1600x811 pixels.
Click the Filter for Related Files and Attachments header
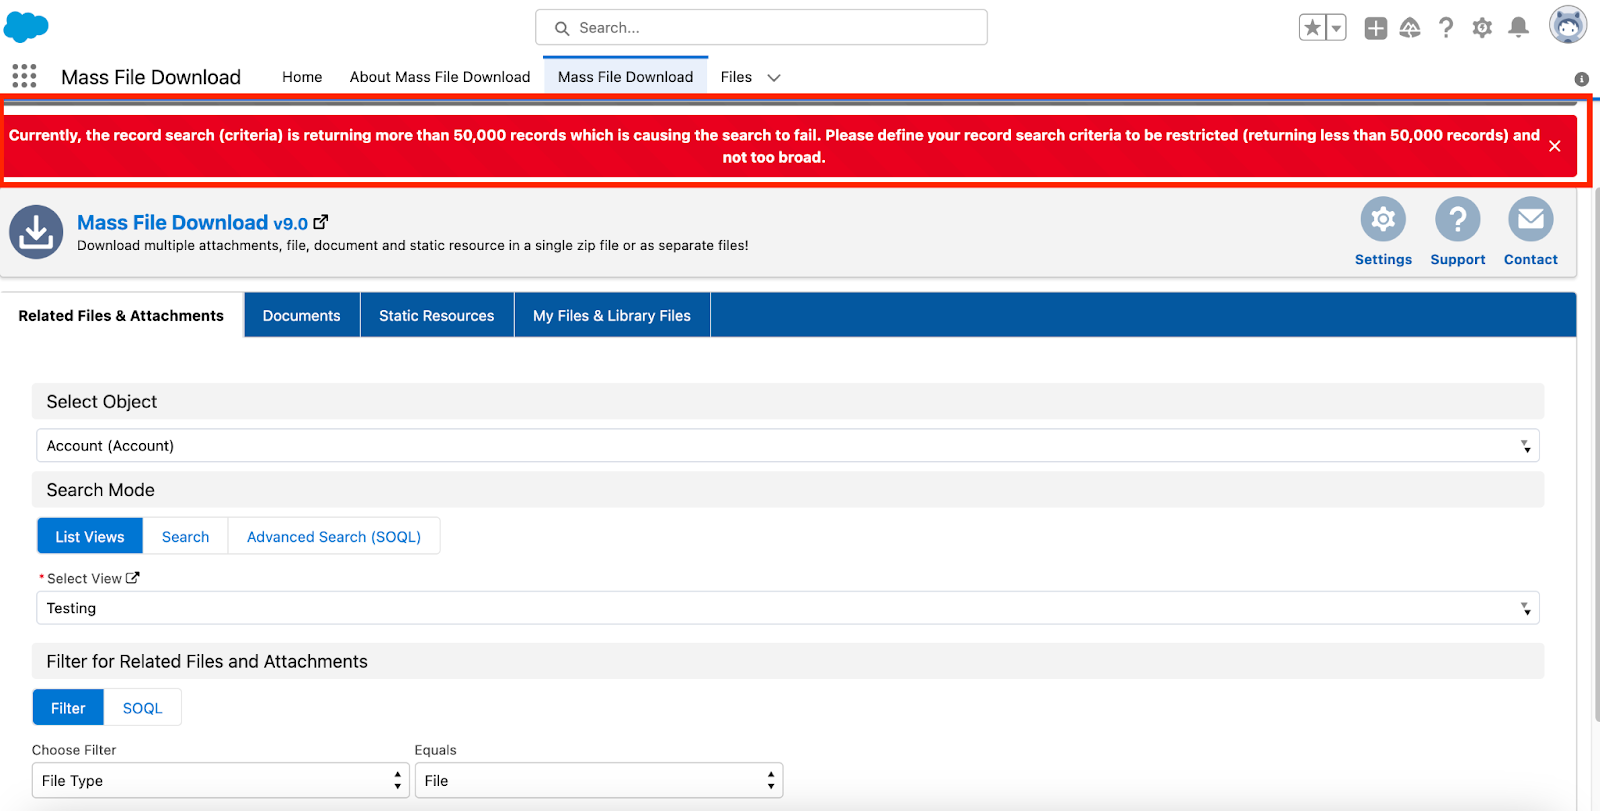pyautogui.click(x=788, y=661)
